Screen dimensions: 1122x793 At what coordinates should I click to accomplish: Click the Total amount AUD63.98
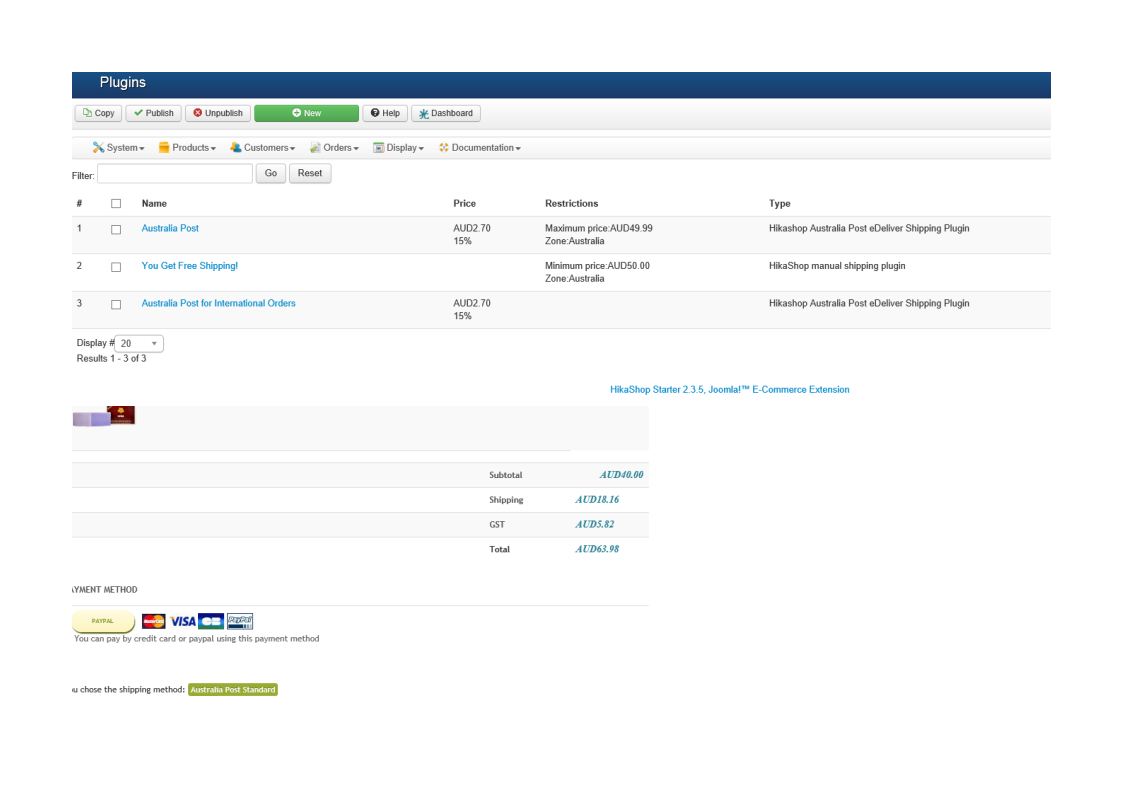point(597,549)
